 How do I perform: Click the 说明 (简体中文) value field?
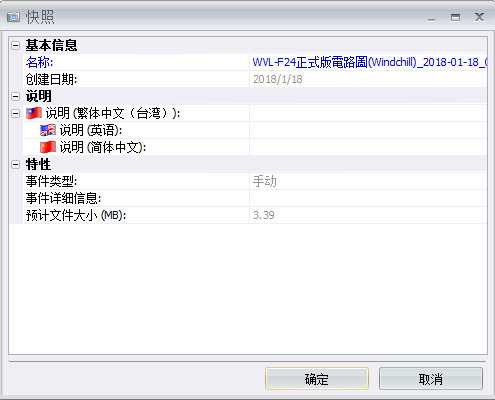point(368,147)
